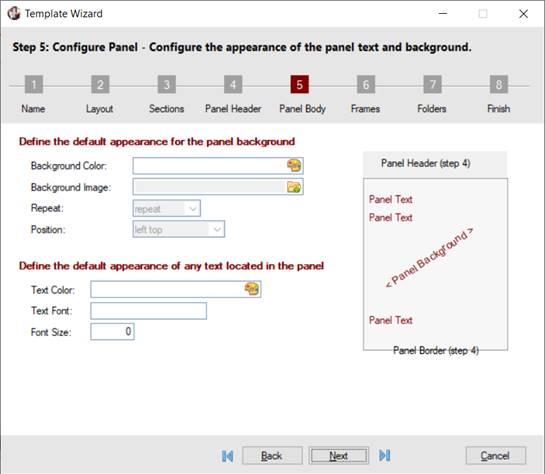This screenshot has height=474, width=545.
Task: Go to step 1 Name
Action: click(x=34, y=84)
